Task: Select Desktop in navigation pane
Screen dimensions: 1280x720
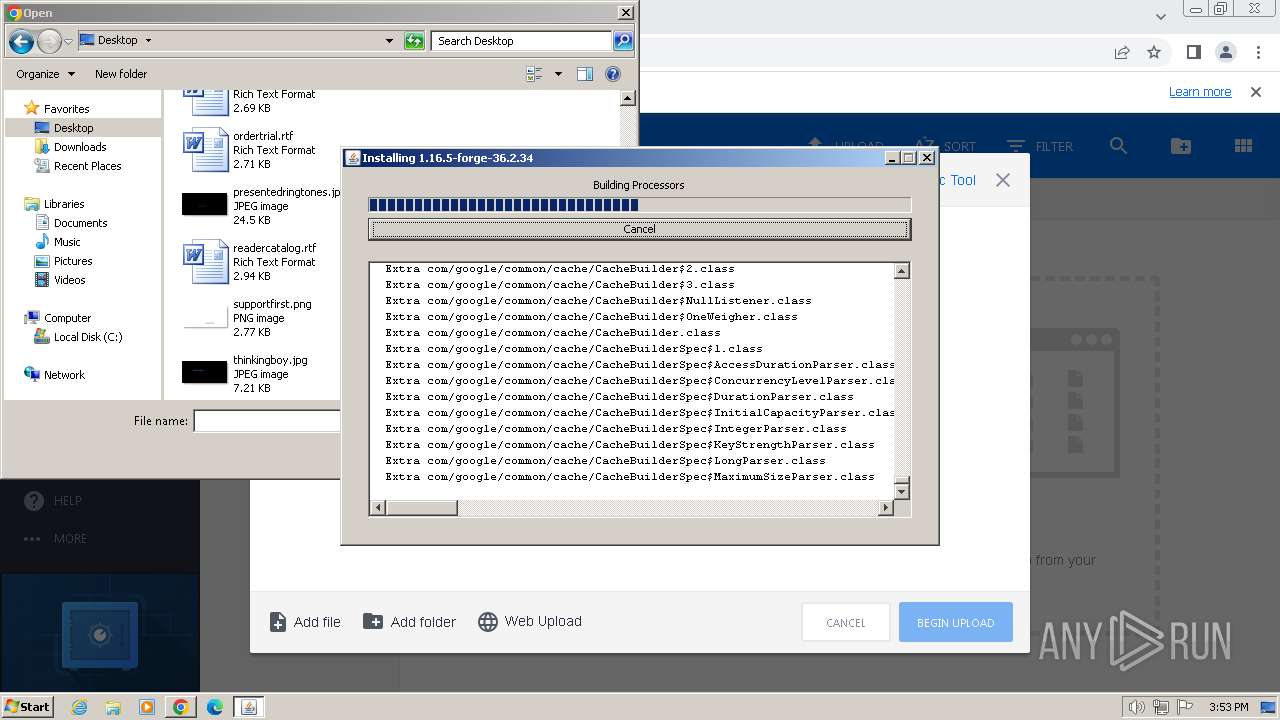Action: click(73, 128)
